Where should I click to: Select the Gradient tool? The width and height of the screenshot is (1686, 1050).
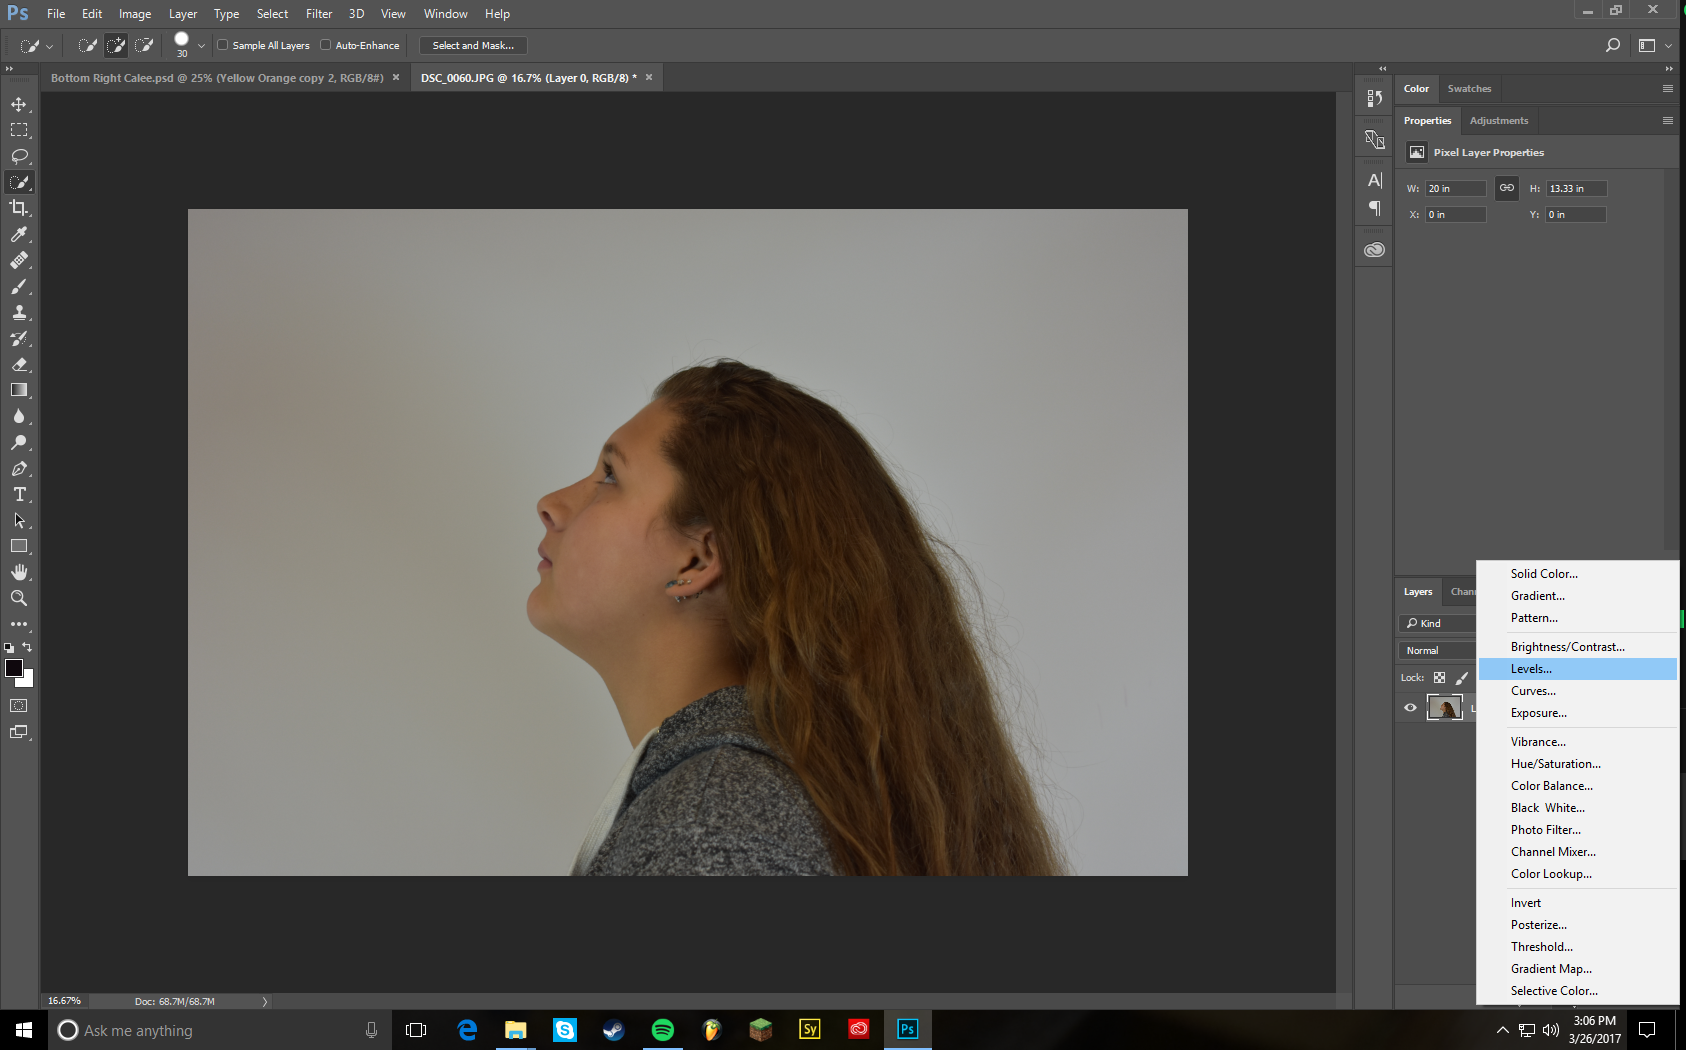(x=19, y=390)
